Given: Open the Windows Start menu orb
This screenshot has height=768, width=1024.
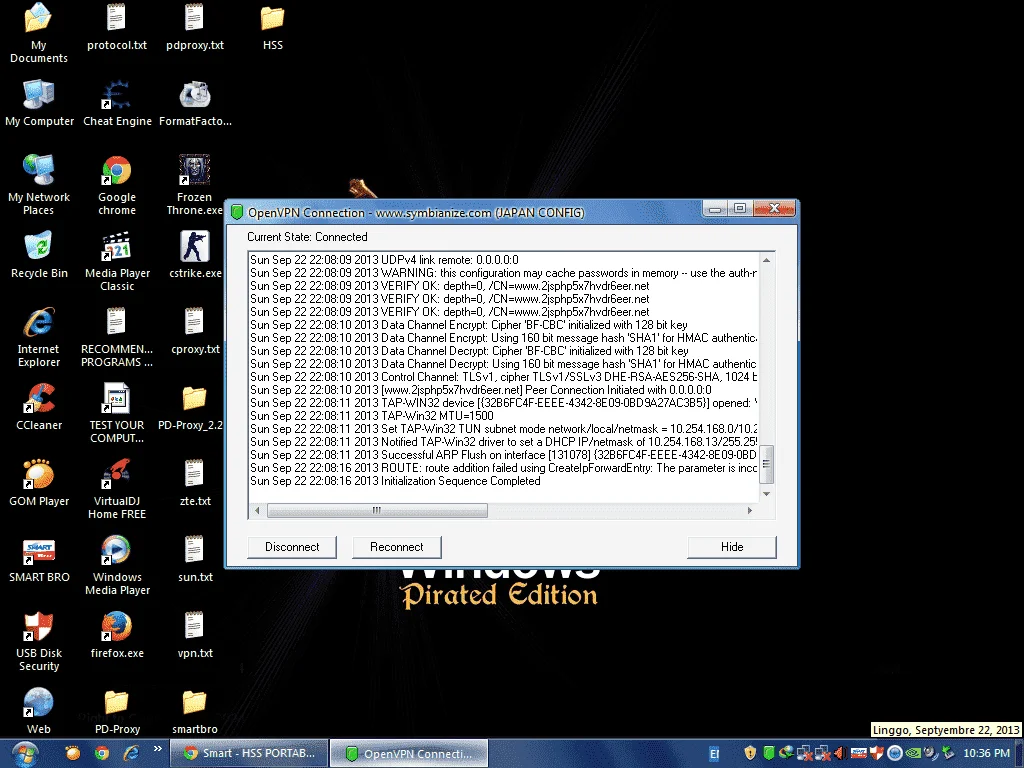Looking at the screenshot, I should click(x=25, y=754).
